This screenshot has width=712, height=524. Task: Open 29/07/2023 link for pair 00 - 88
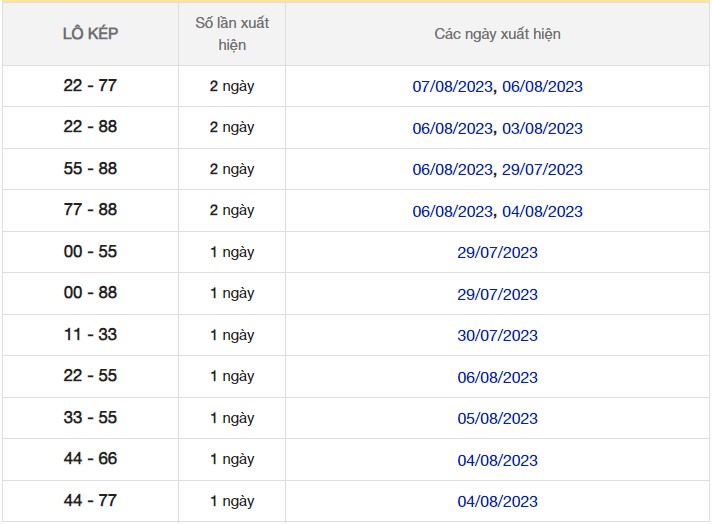497,295
